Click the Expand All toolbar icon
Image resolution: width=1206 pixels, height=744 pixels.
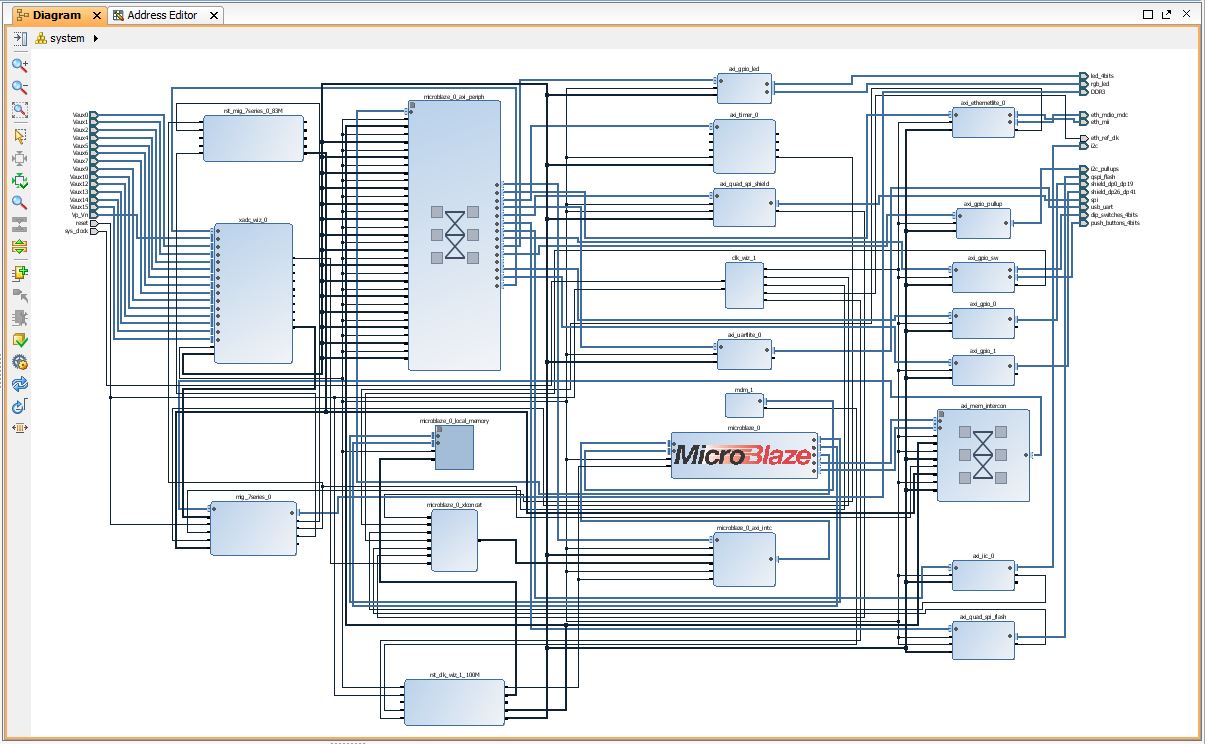[19, 247]
